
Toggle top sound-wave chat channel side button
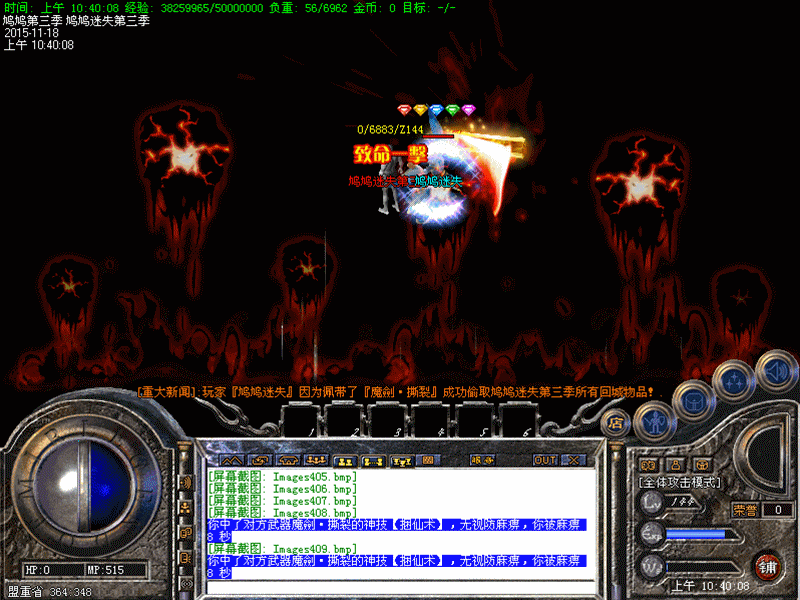click(x=185, y=484)
